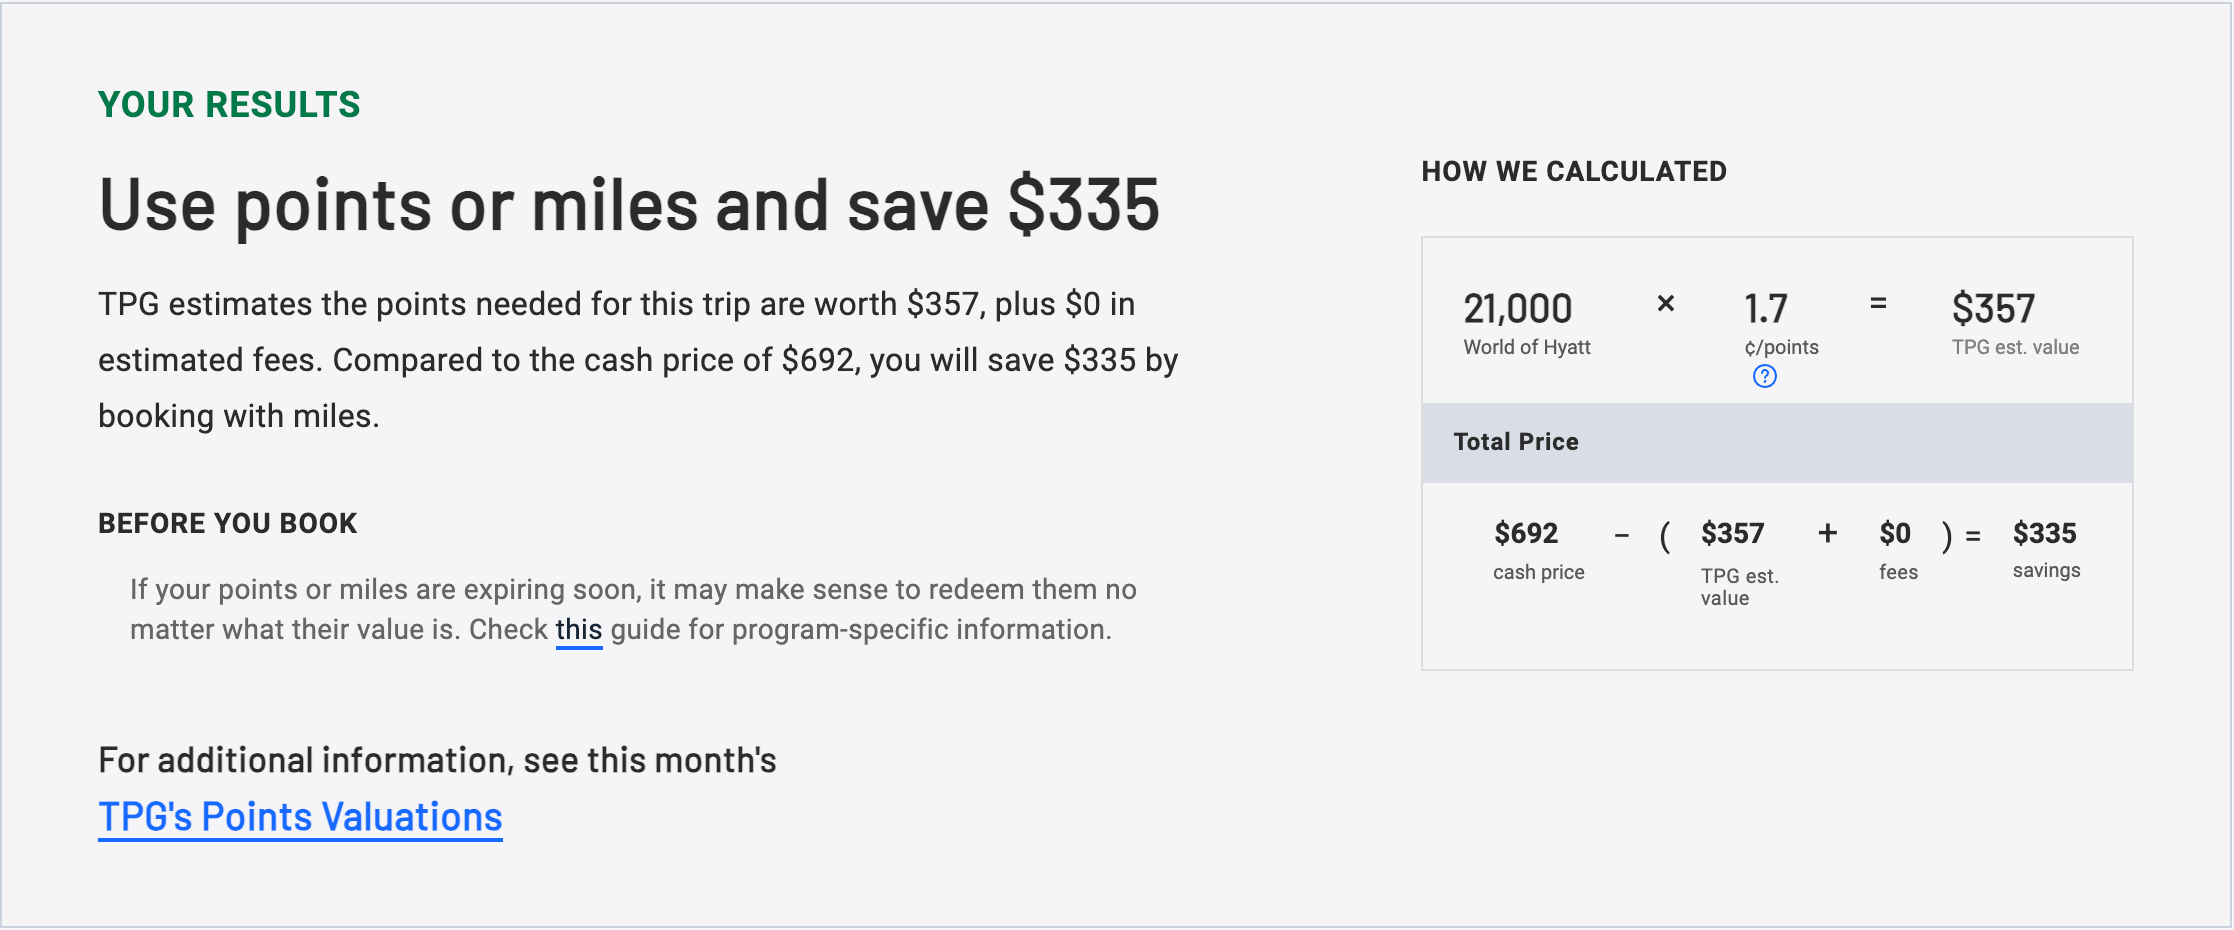Click the TPG estimates summary paragraph
This screenshot has width=2234, height=930.
click(638, 360)
